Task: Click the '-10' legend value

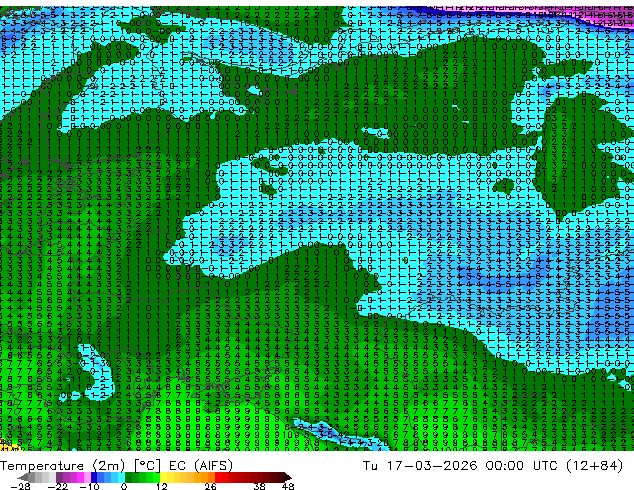Action: tap(89, 486)
